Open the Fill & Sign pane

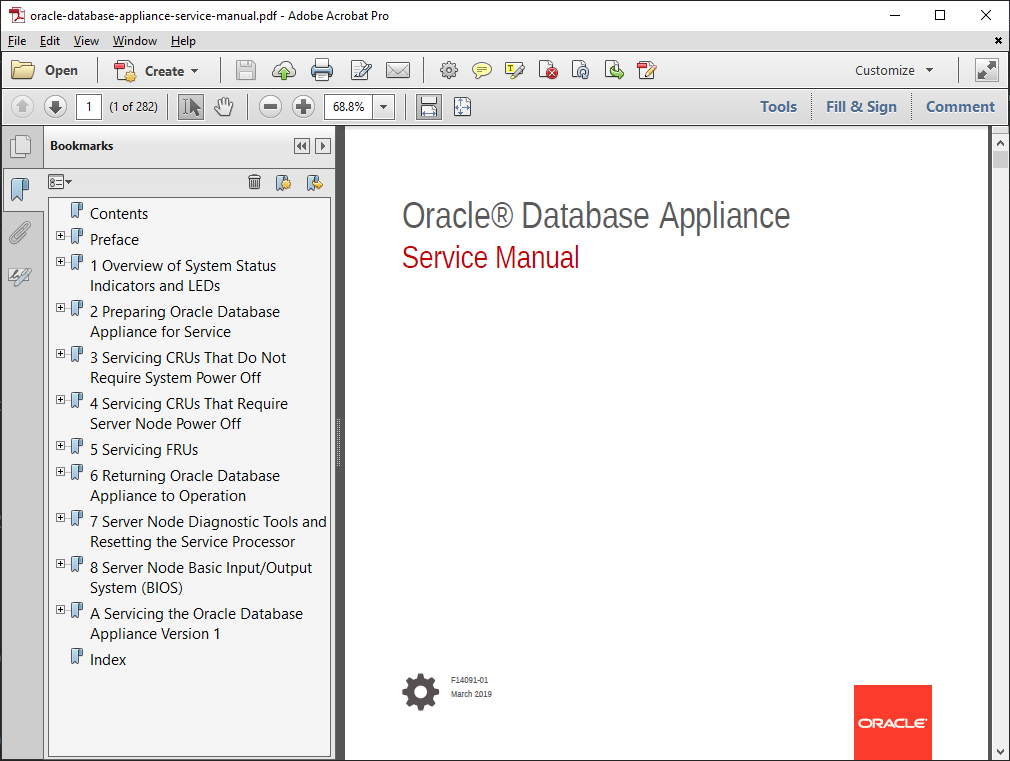tap(861, 106)
